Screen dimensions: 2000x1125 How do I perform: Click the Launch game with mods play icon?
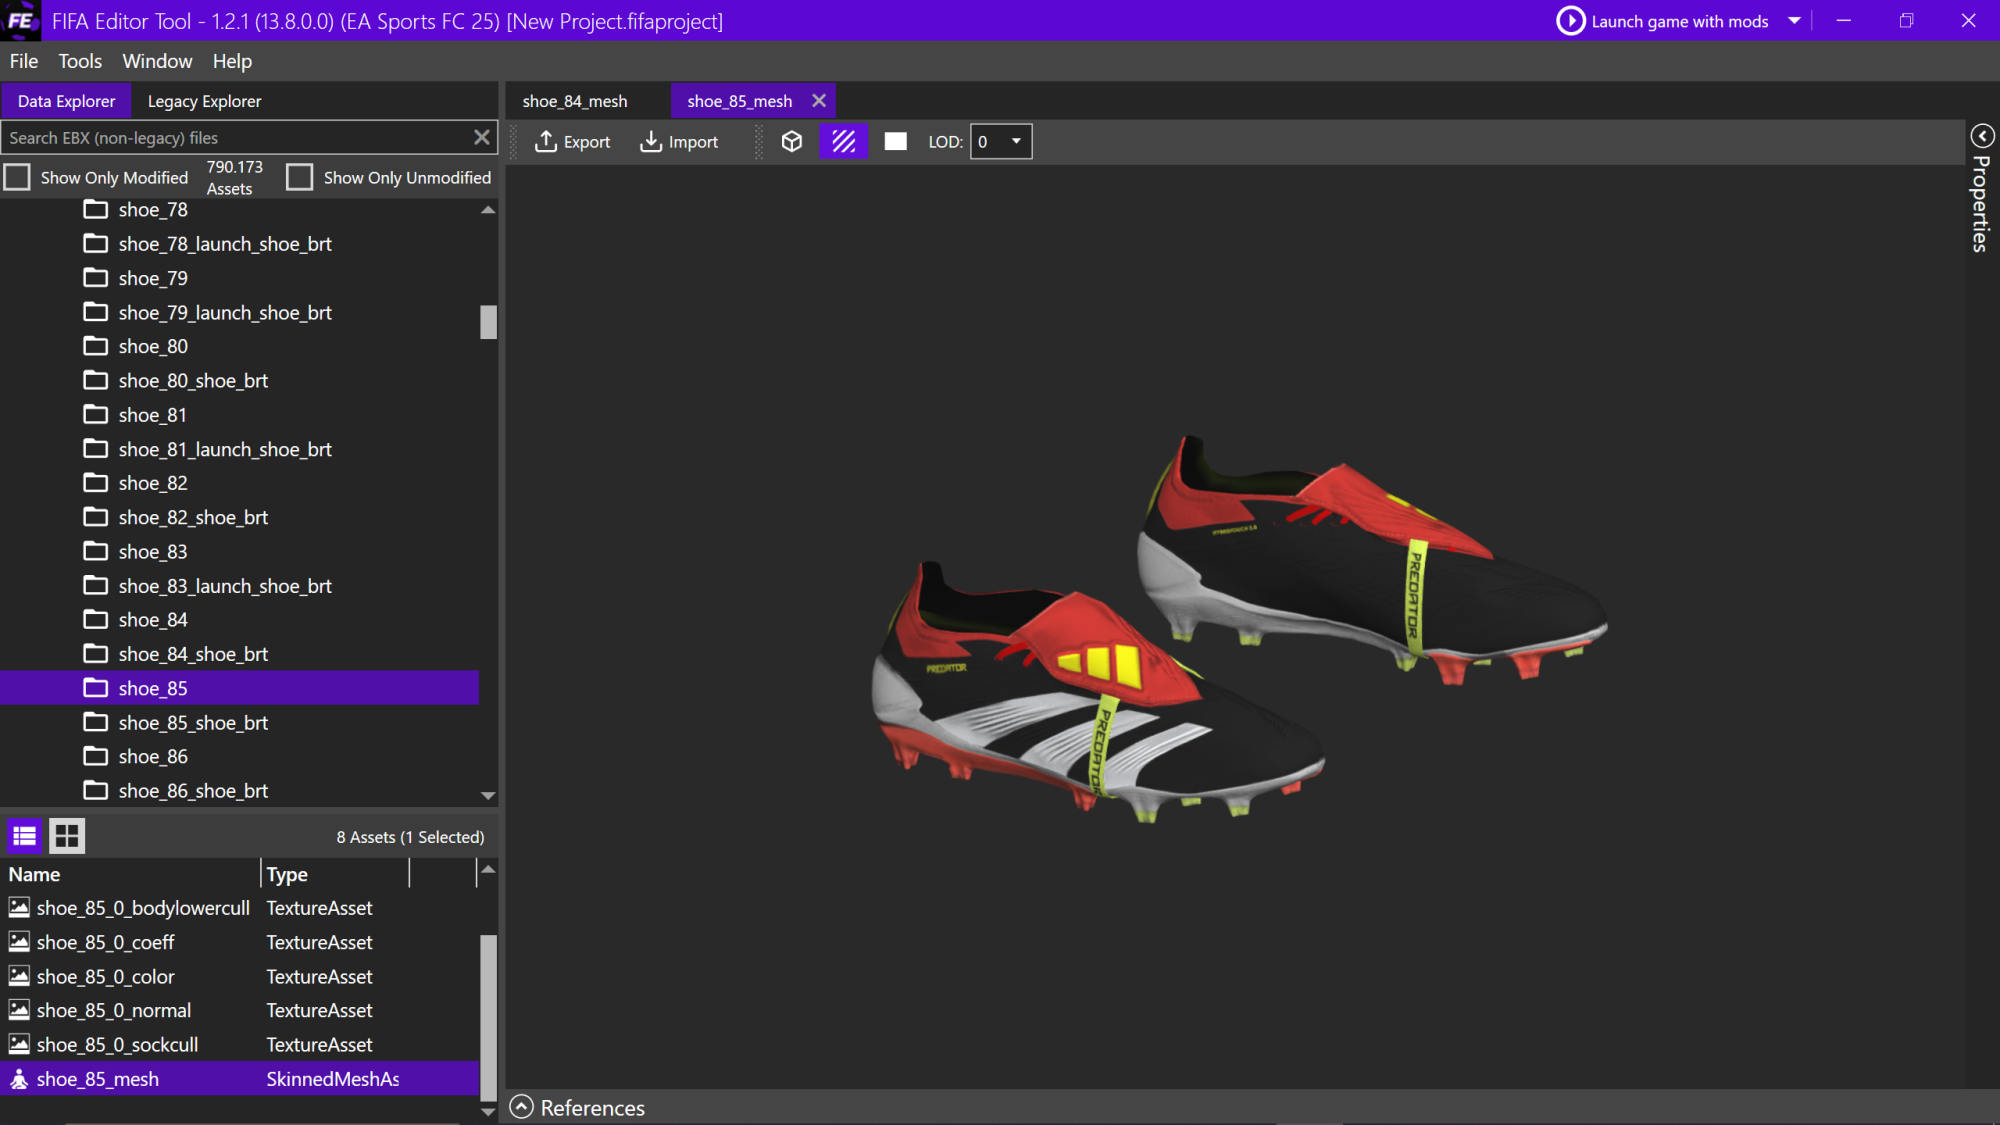(x=1570, y=21)
